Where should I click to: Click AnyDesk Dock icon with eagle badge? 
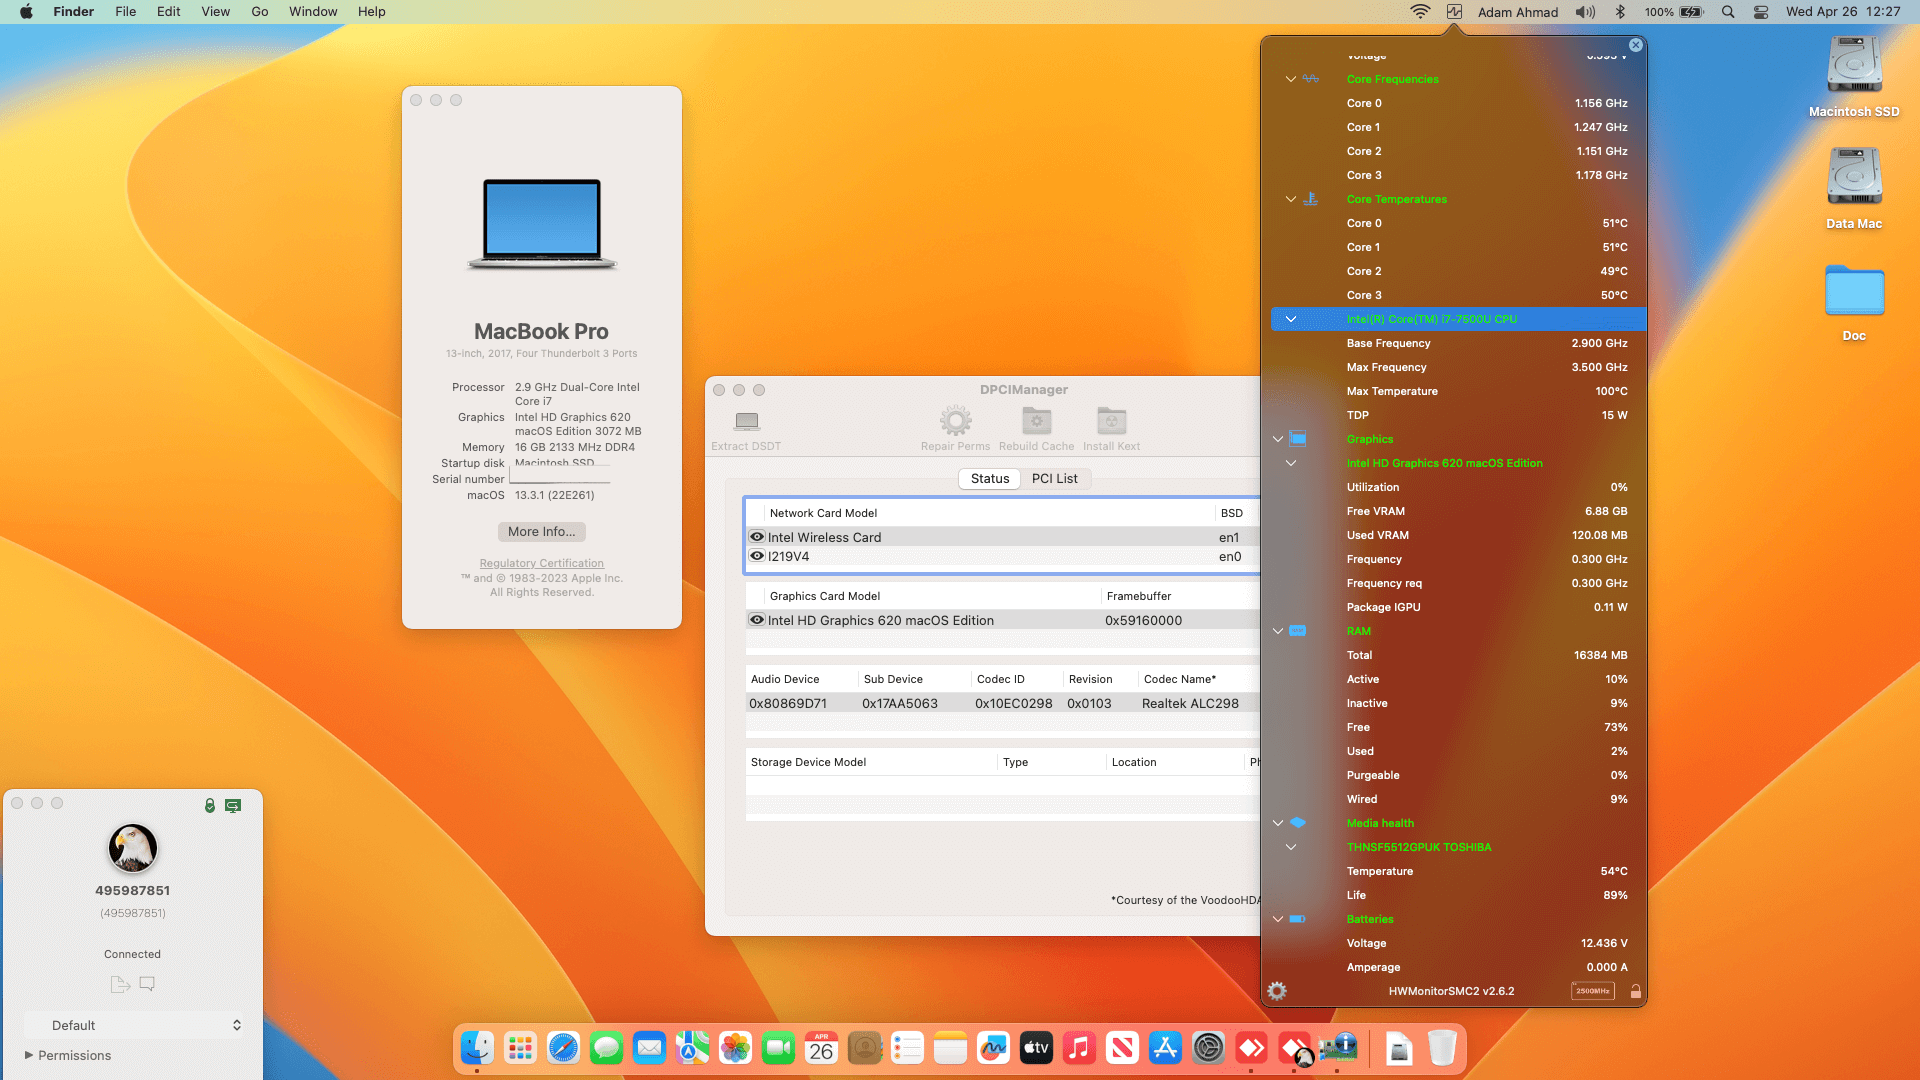1295,1048
